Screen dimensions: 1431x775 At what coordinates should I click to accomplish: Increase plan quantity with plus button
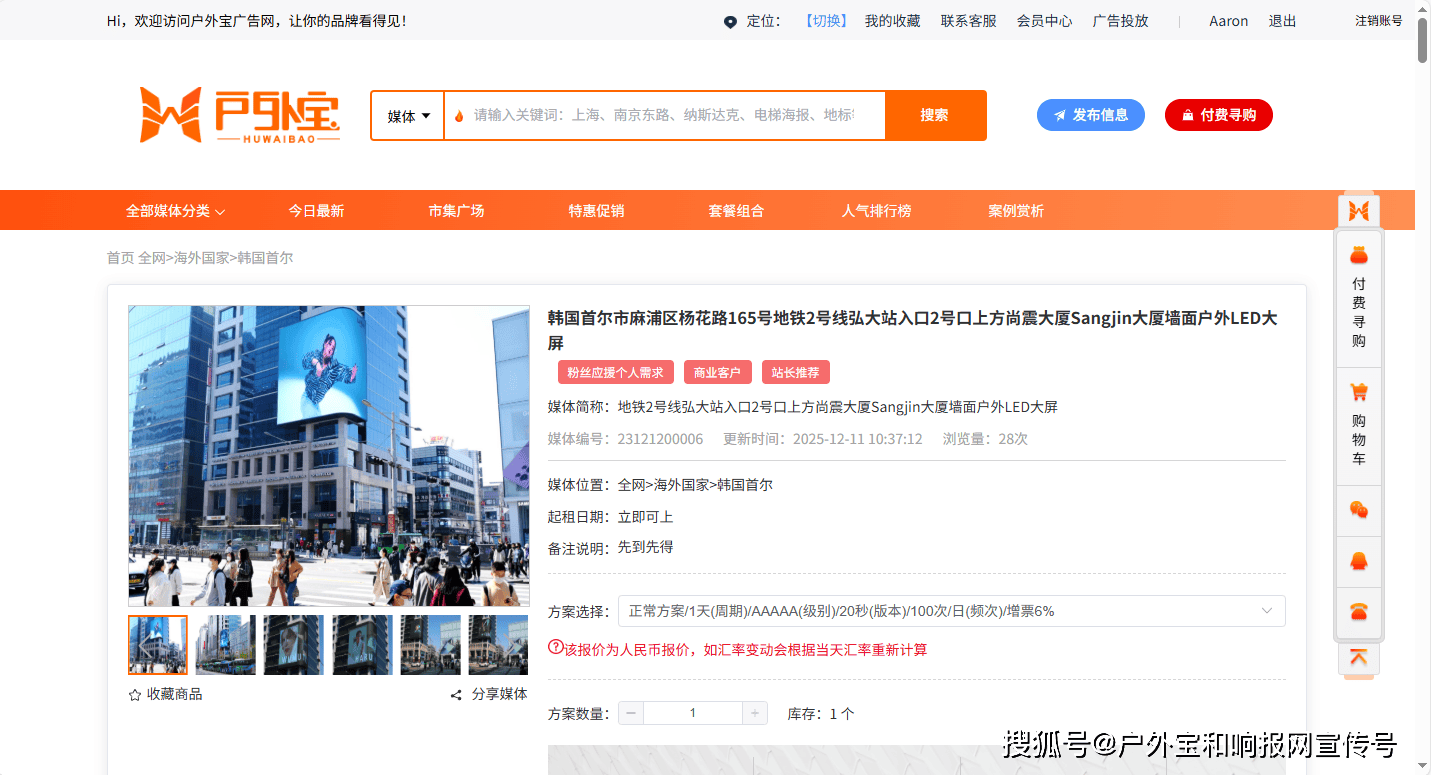(755, 713)
